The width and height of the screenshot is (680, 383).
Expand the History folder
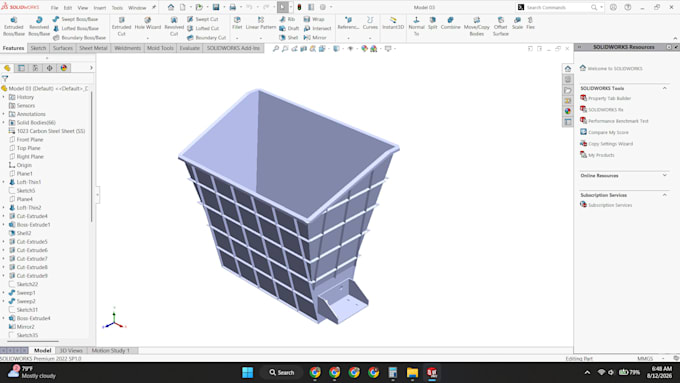click(3, 97)
